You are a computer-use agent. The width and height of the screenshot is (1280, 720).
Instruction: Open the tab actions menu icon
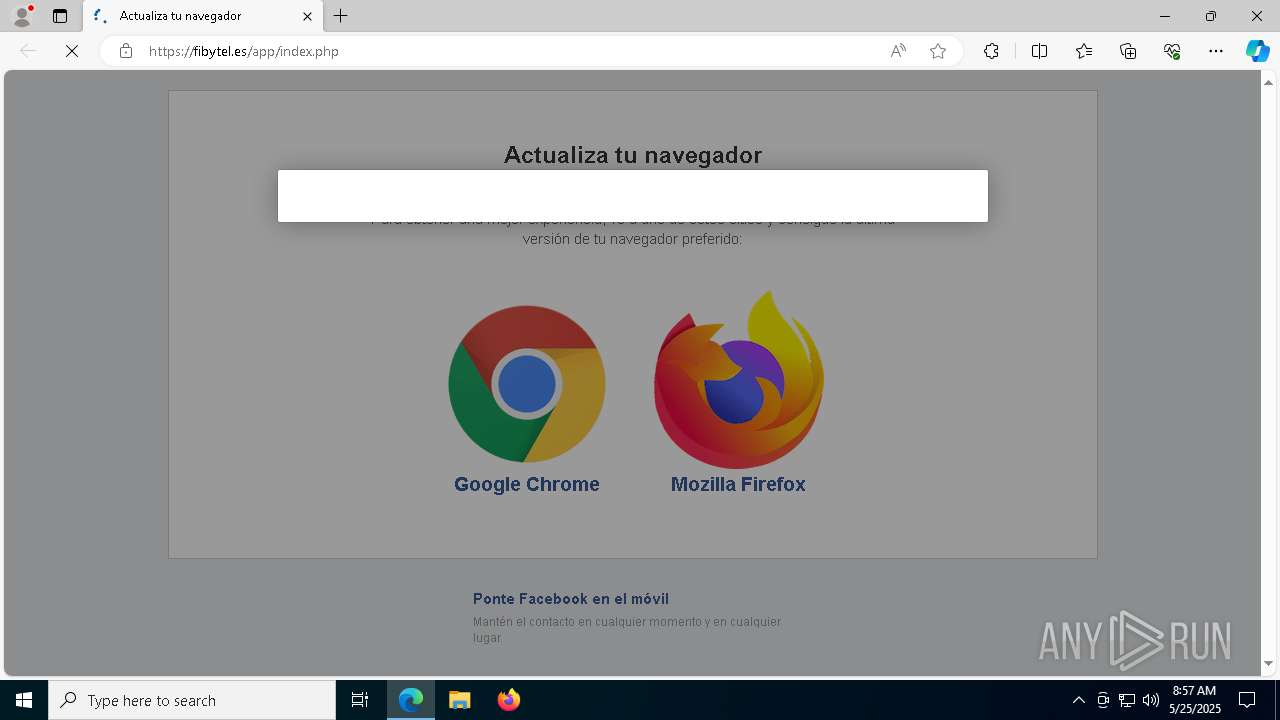pos(60,16)
